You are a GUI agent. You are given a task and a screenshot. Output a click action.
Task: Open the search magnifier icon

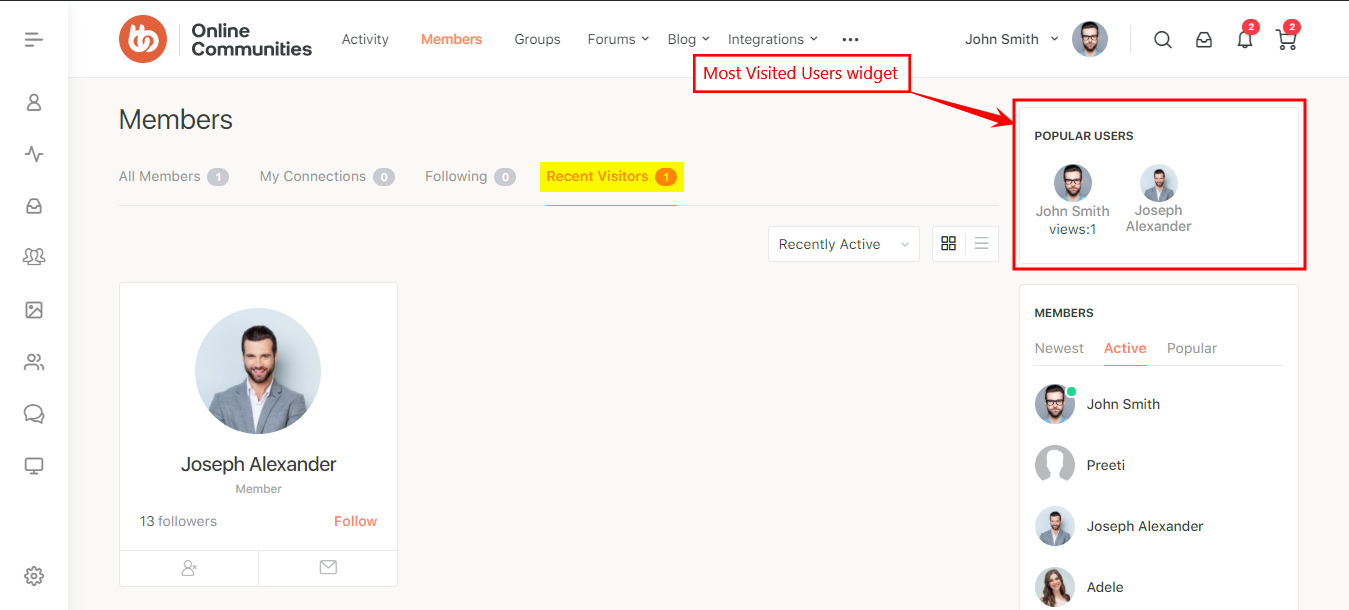(1162, 39)
